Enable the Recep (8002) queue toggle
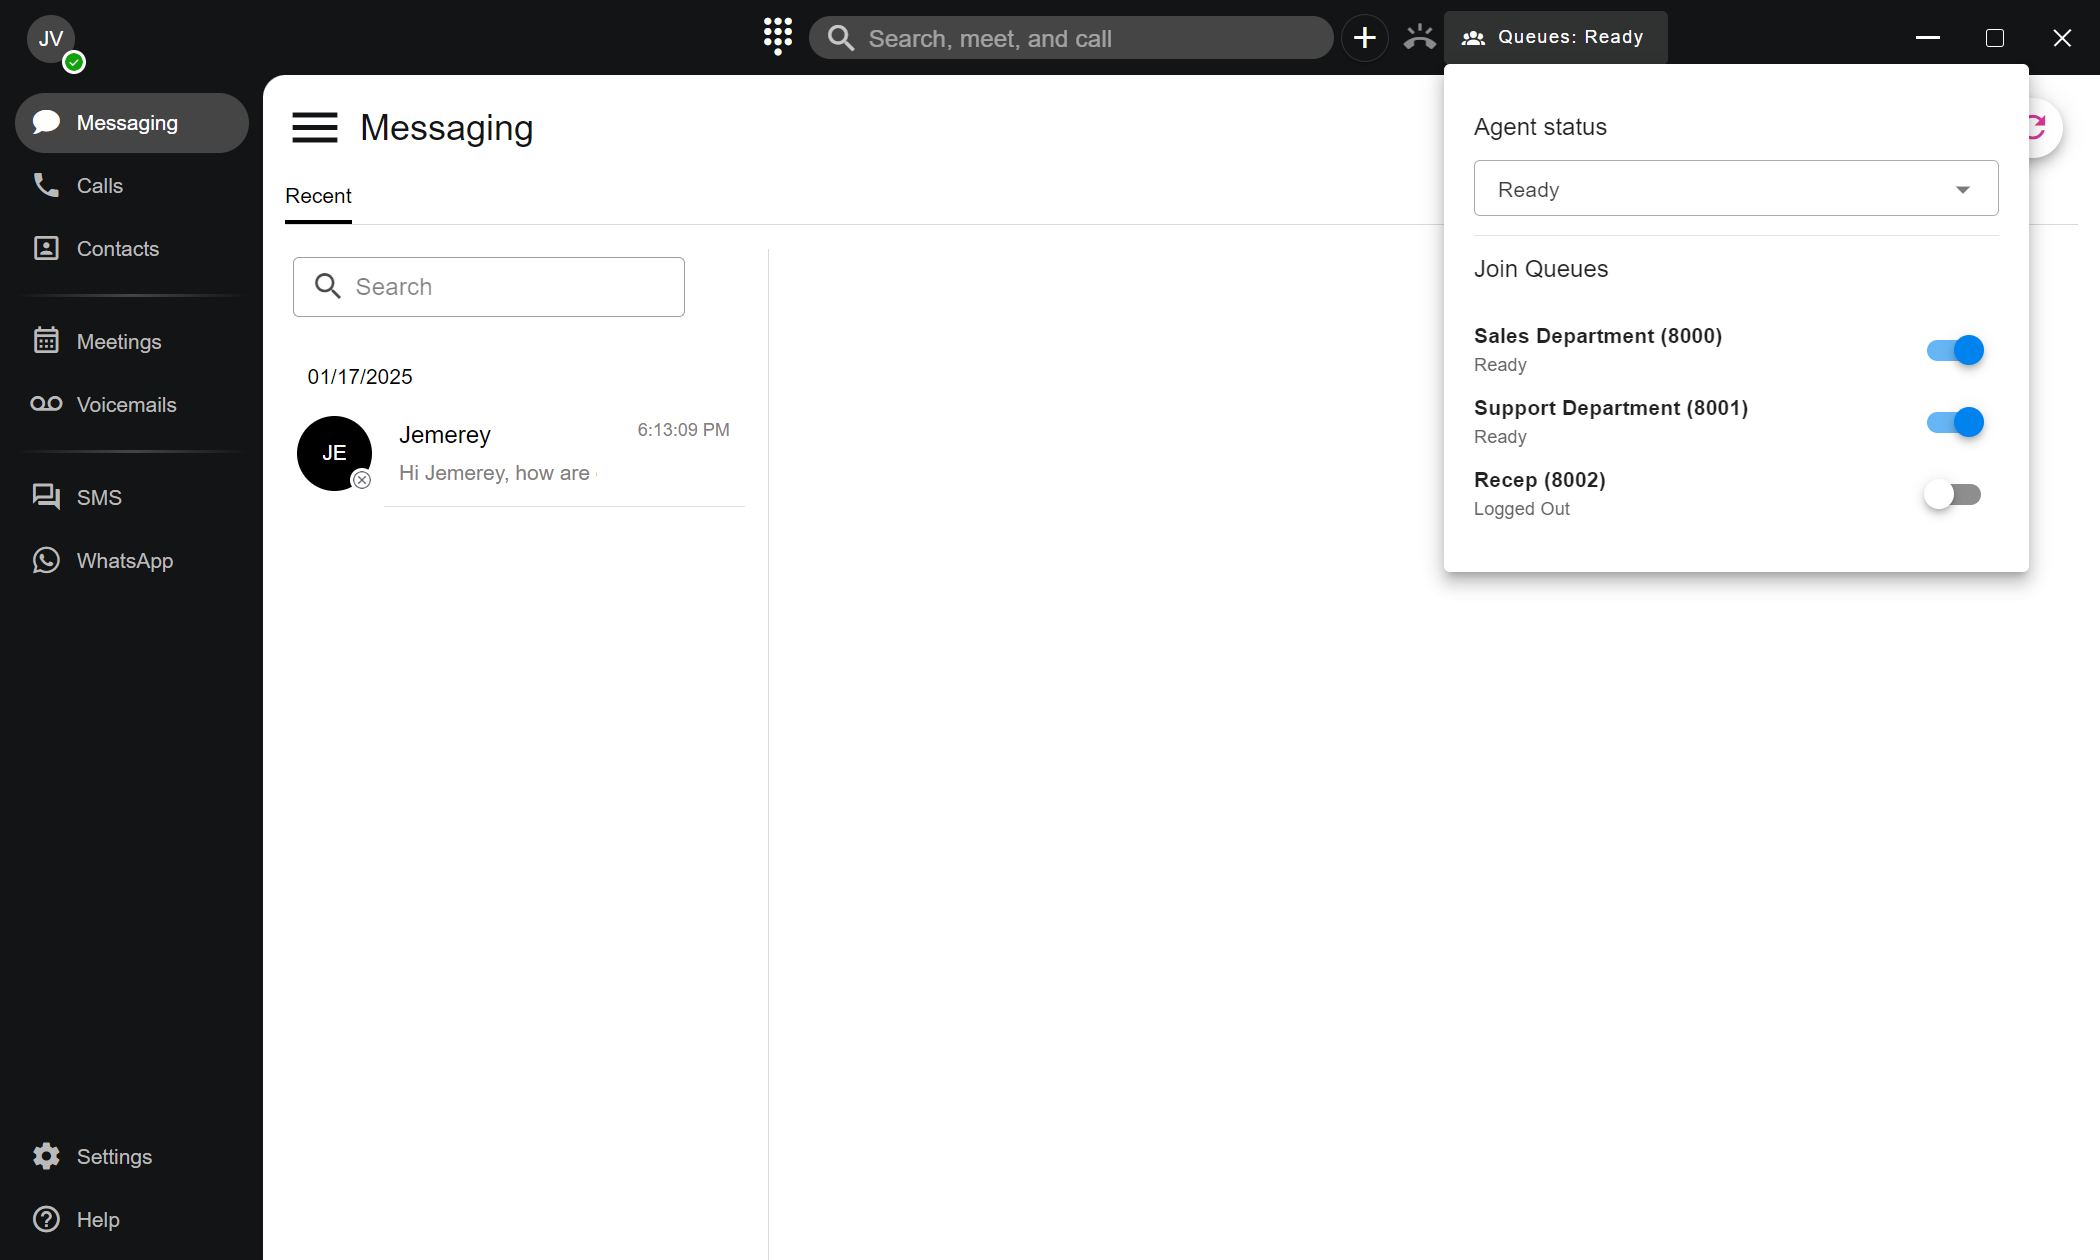Image resolution: width=2100 pixels, height=1260 pixels. click(1952, 494)
